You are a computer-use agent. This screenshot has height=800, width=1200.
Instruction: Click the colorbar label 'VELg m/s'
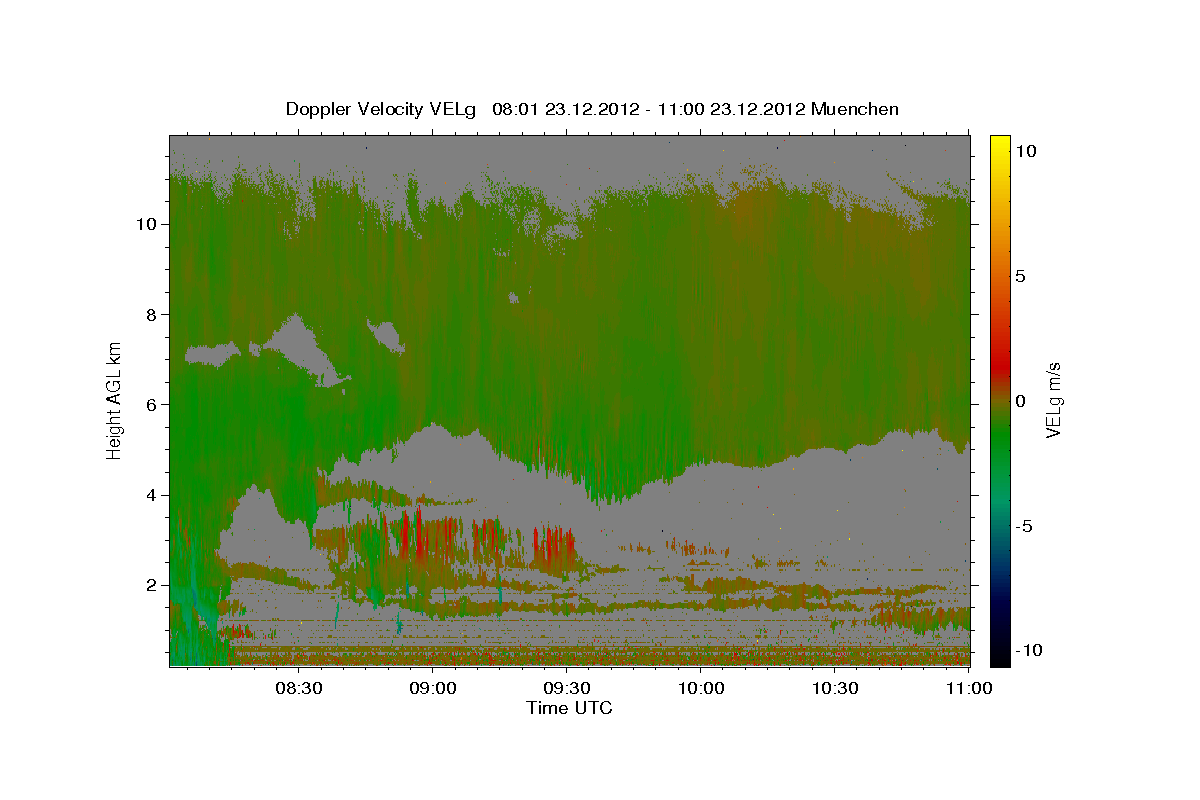[x=1053, y=401]
